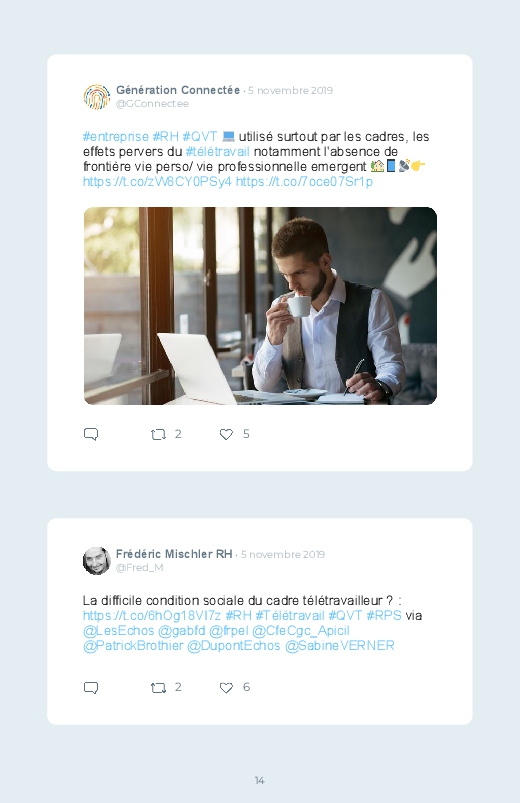Open the #RPS hashtag
520x803 pixels.
pyautogui.click(x=384, y=616)
